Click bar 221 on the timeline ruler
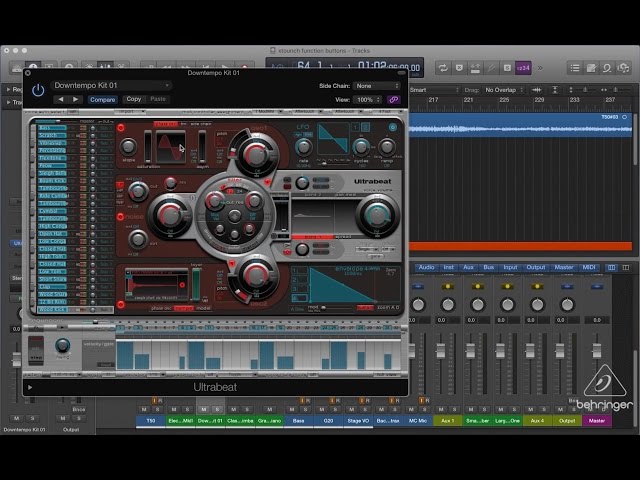The image size is (640, 480). 468,100
